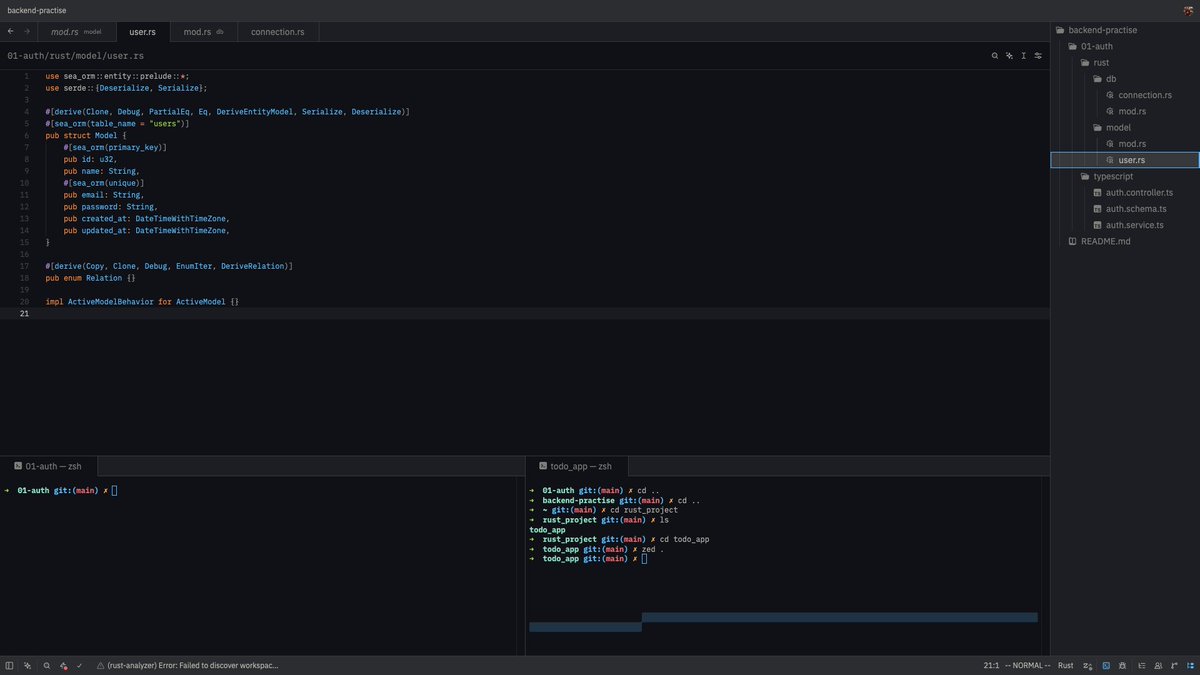Viewport: 1200px width, 675px height.
Task: Open project search in status bar
Action: (46, 665)
